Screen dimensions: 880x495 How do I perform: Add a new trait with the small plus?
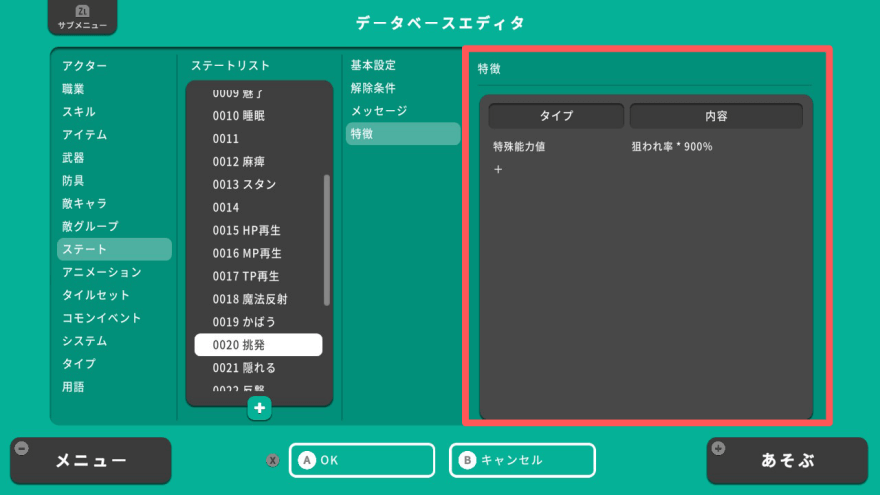[x=498, y=169]
